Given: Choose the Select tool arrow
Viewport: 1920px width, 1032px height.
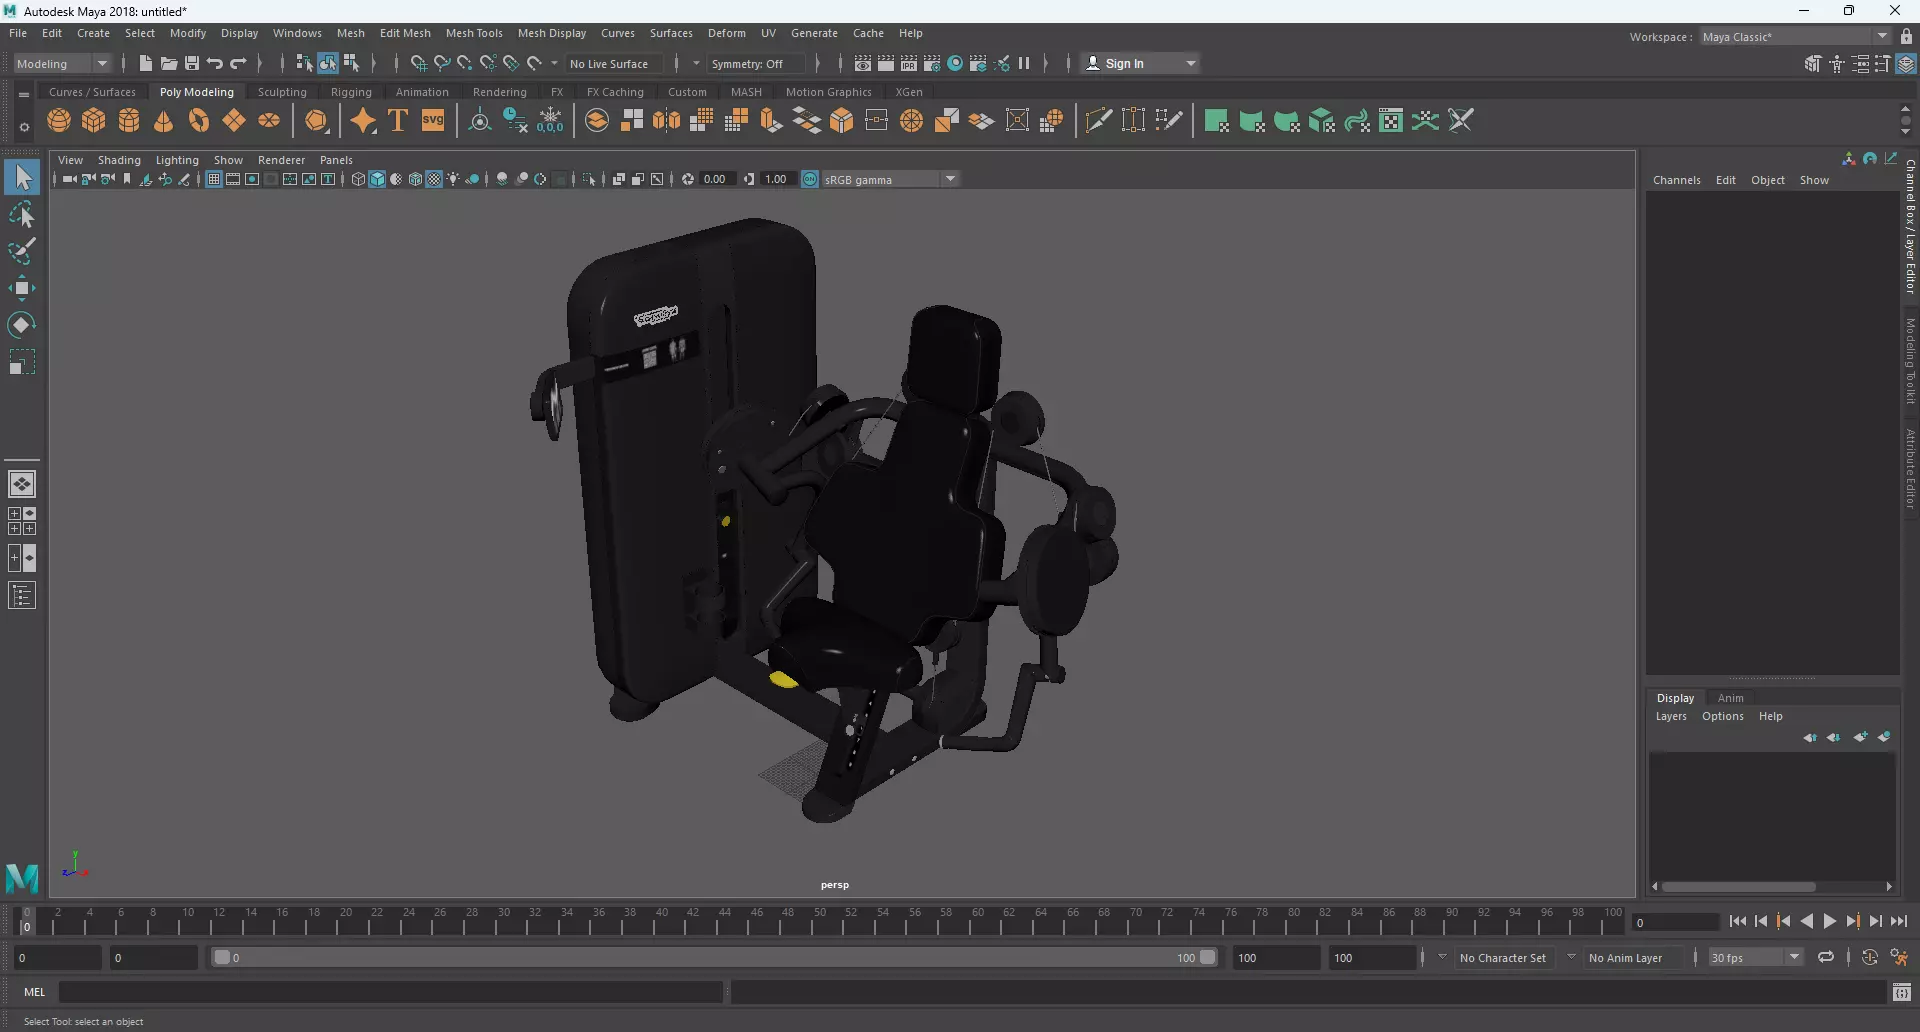Looking at the screenshot, I should point(22,178).
